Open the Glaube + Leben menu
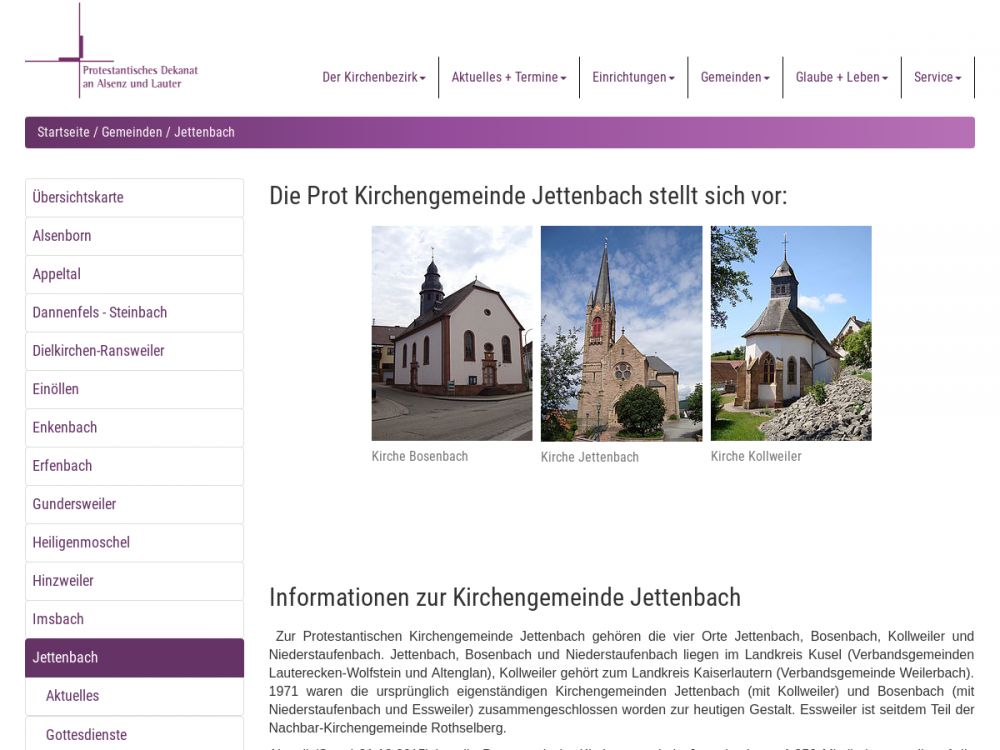This screenshot has height=750, width=1000. 841,77
